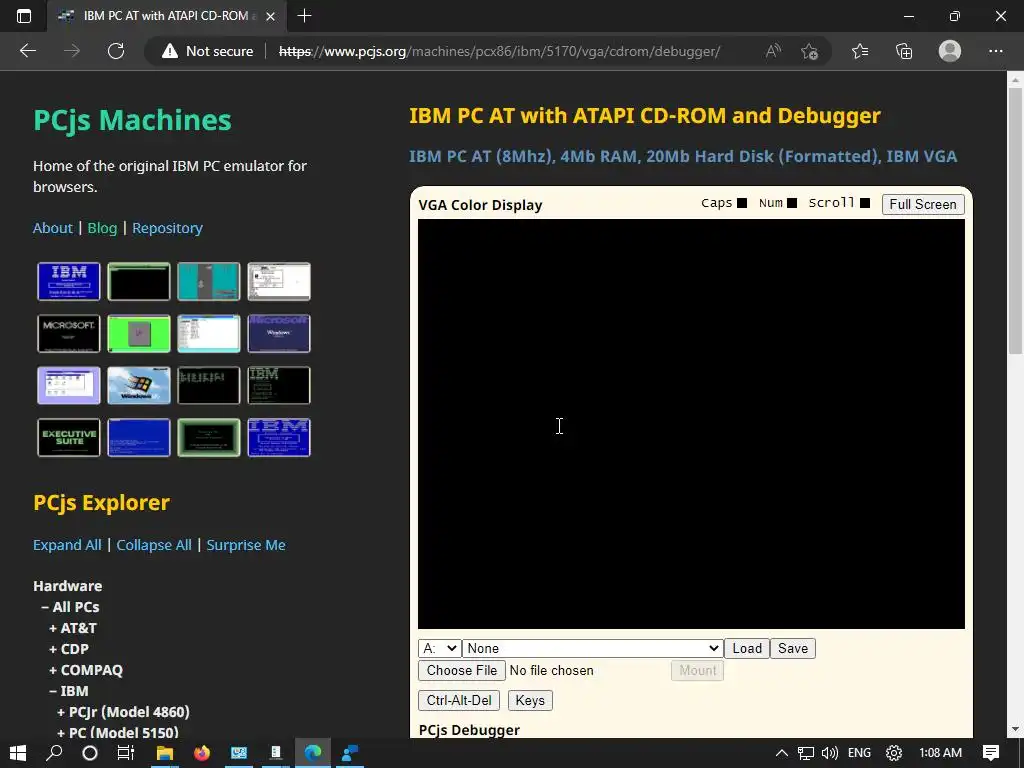This screenshot has height=768, width=1024.
Task: Open the Repository link
Action: [167, 228]
